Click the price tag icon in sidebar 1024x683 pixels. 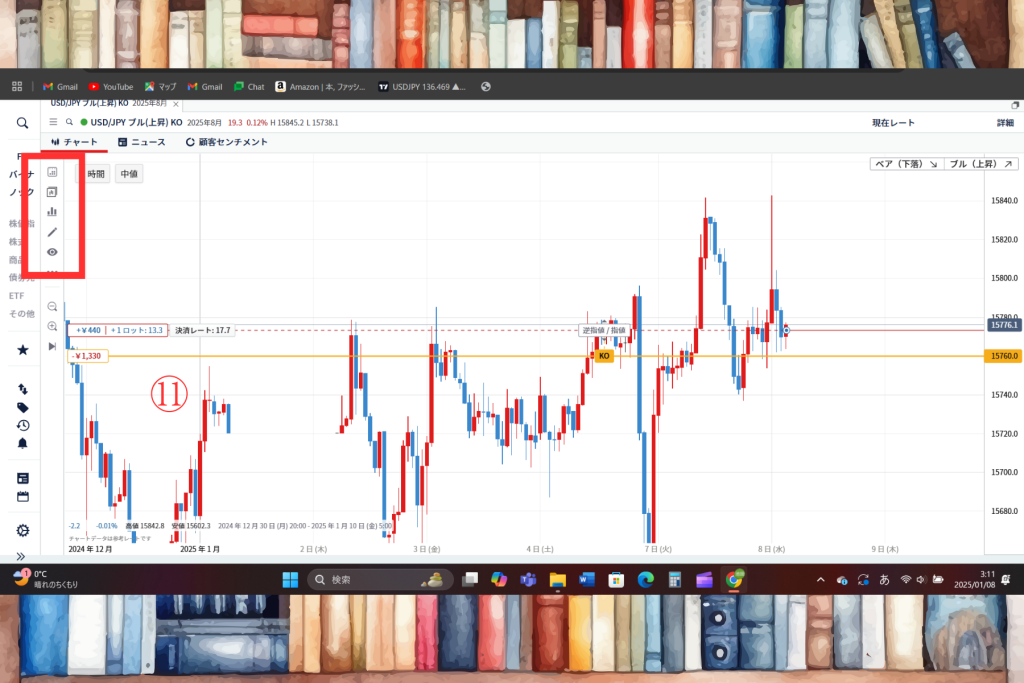pos(22,408)
